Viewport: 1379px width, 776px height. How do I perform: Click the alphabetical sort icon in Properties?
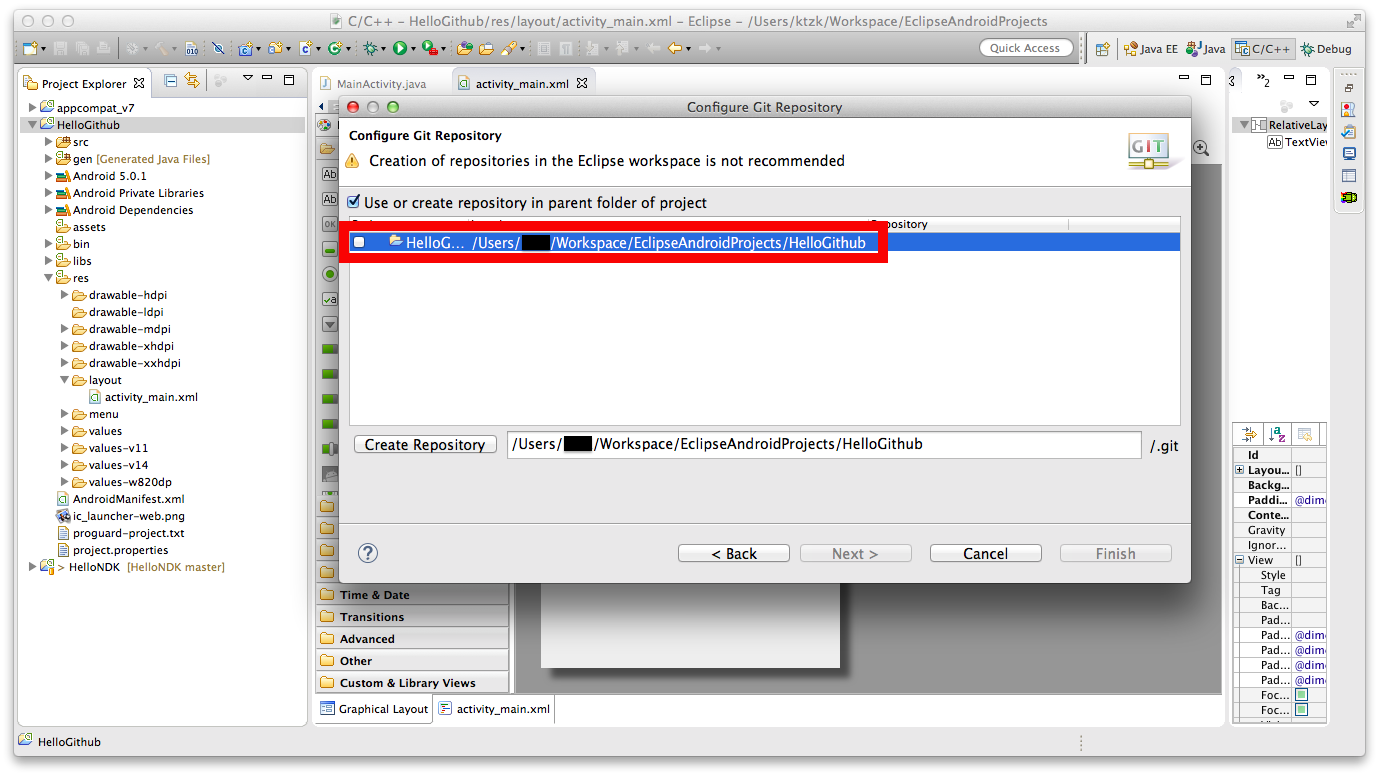point(1277,434)
